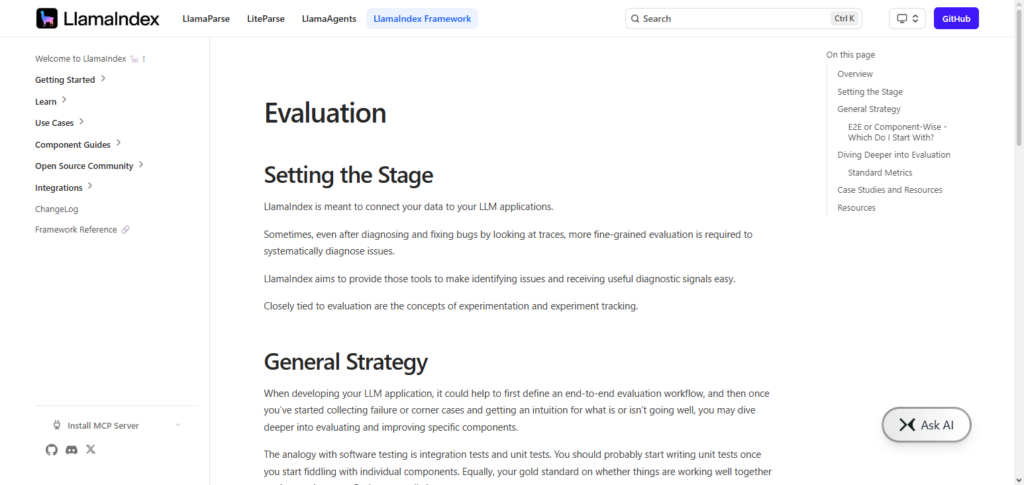Click the page vertical scrollbar thumb

tap(1019, 75)
